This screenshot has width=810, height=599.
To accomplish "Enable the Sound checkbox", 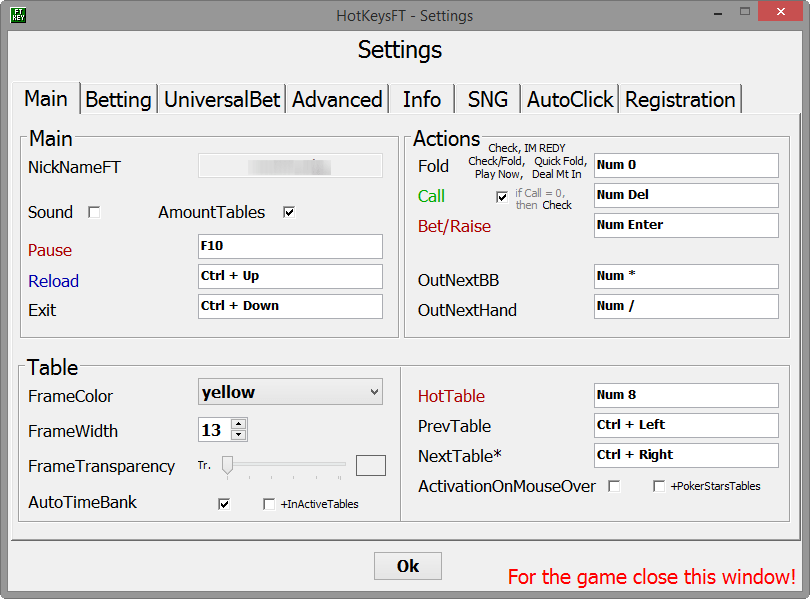I will [x=94, y=212].
